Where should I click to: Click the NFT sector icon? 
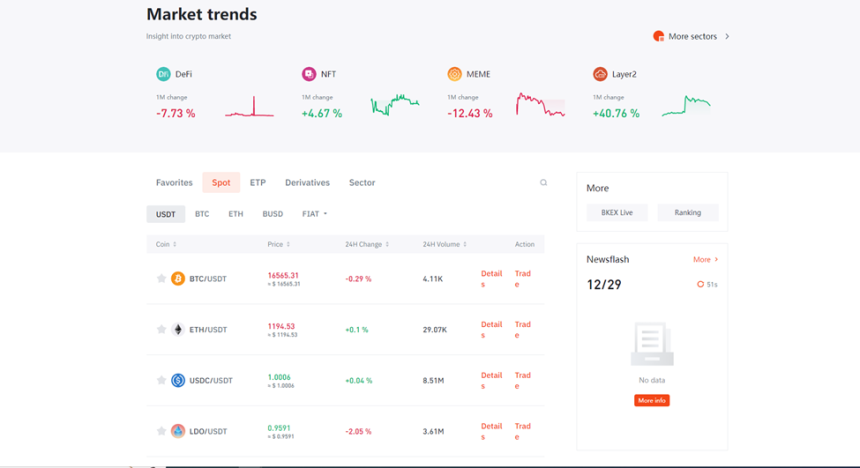coord(309,74)
